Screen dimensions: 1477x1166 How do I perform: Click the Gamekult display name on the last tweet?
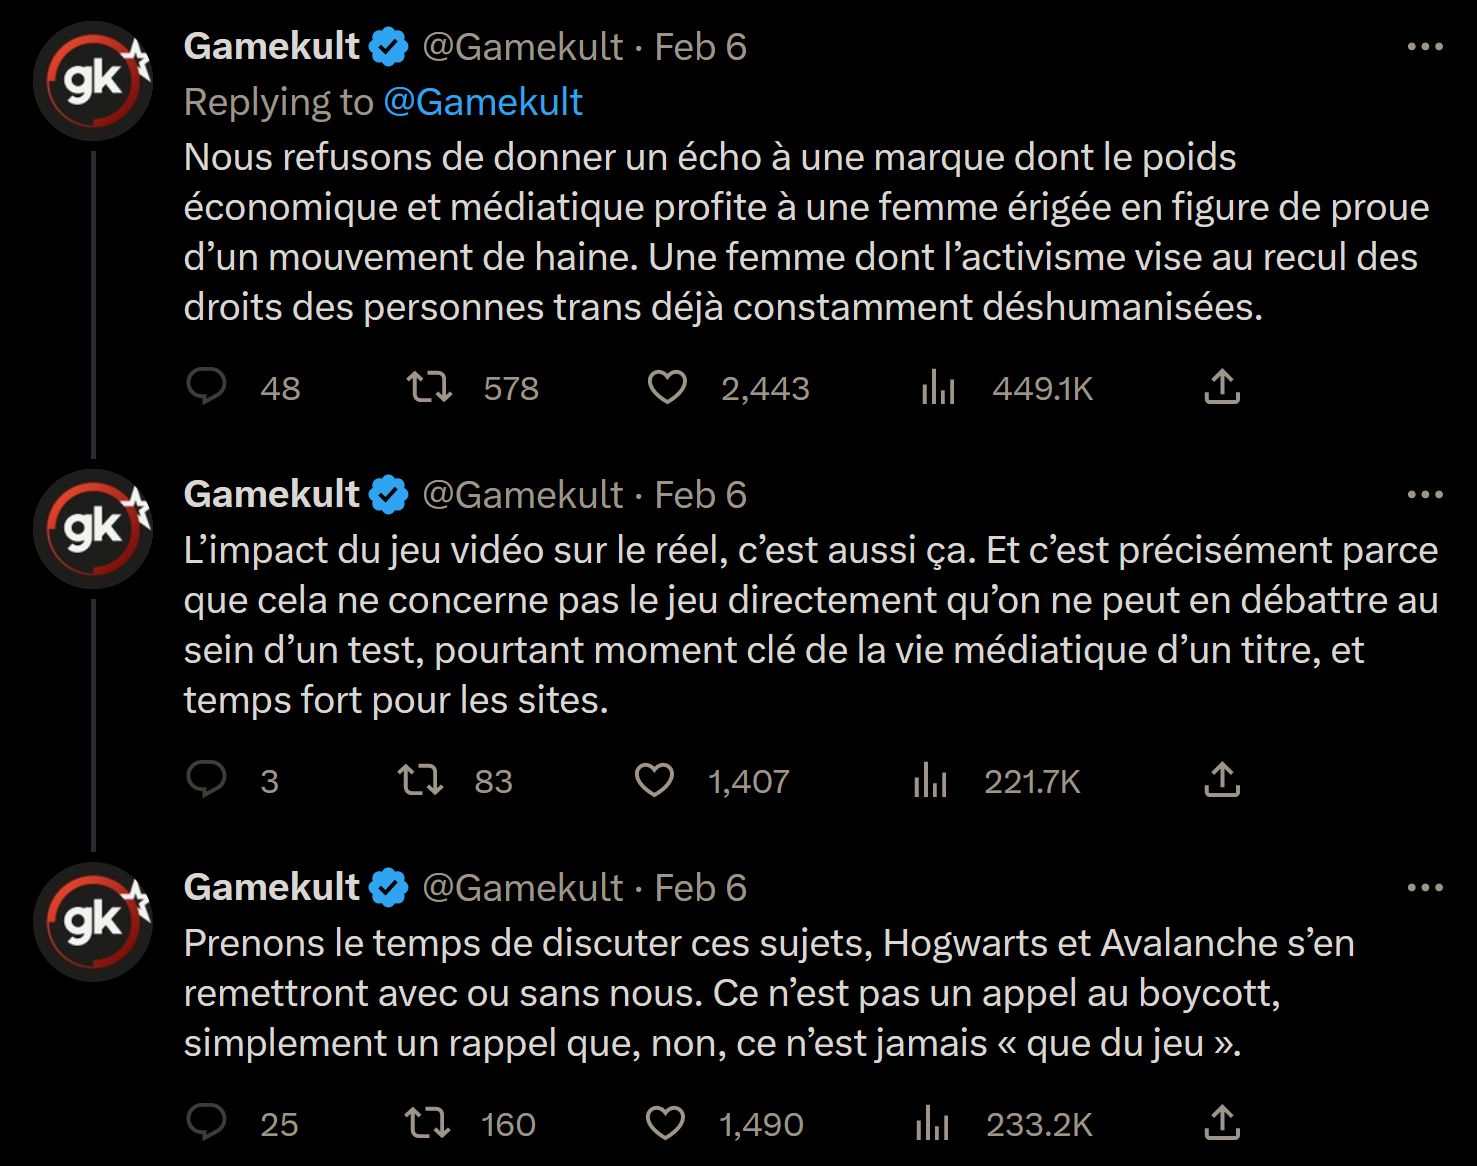coord(271,888)
